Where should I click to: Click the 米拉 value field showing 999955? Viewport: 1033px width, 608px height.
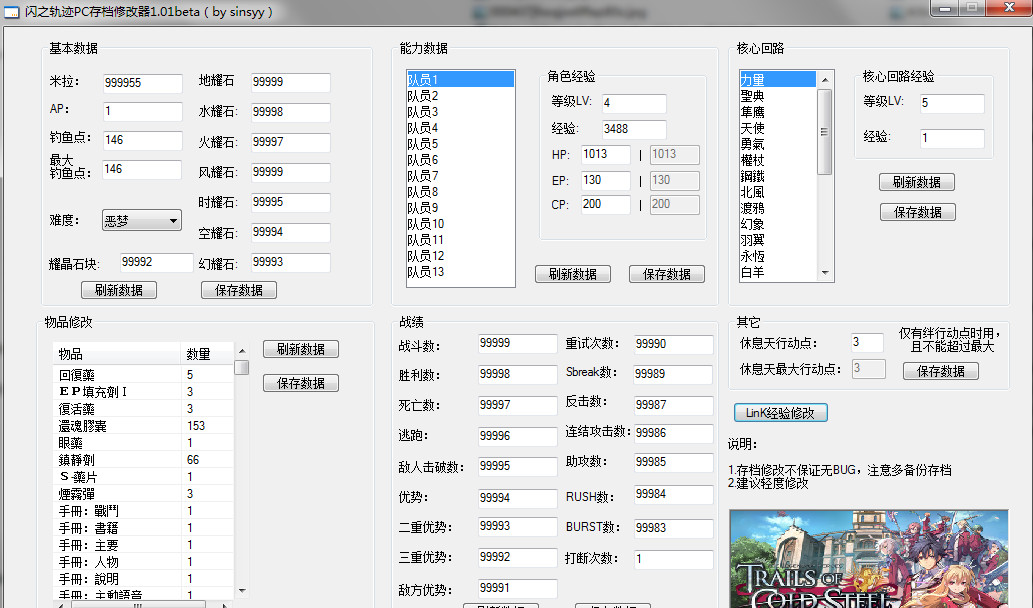pyautogui.click(x=142, y=83)
